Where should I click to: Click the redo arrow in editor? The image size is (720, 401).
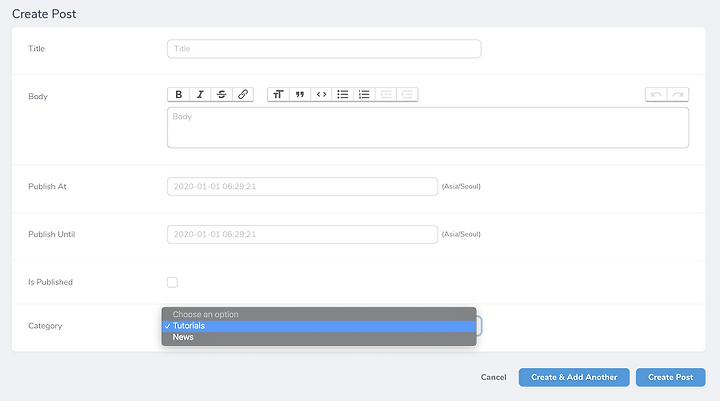(678, 95)
